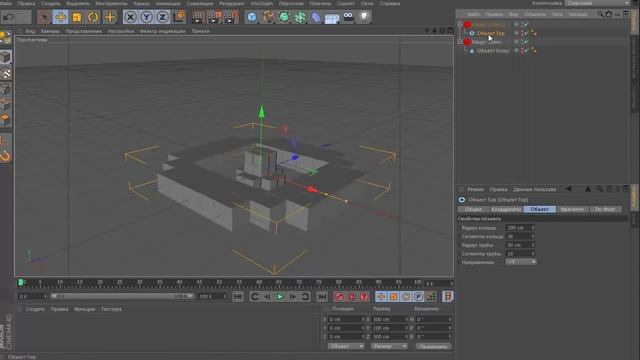Click the Undo arrow in the top toolbar

point(9,17)
